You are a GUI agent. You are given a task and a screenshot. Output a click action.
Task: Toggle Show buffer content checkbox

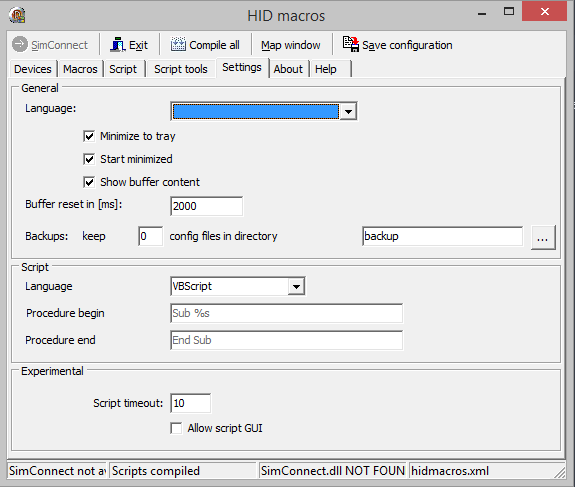(89, 182)
